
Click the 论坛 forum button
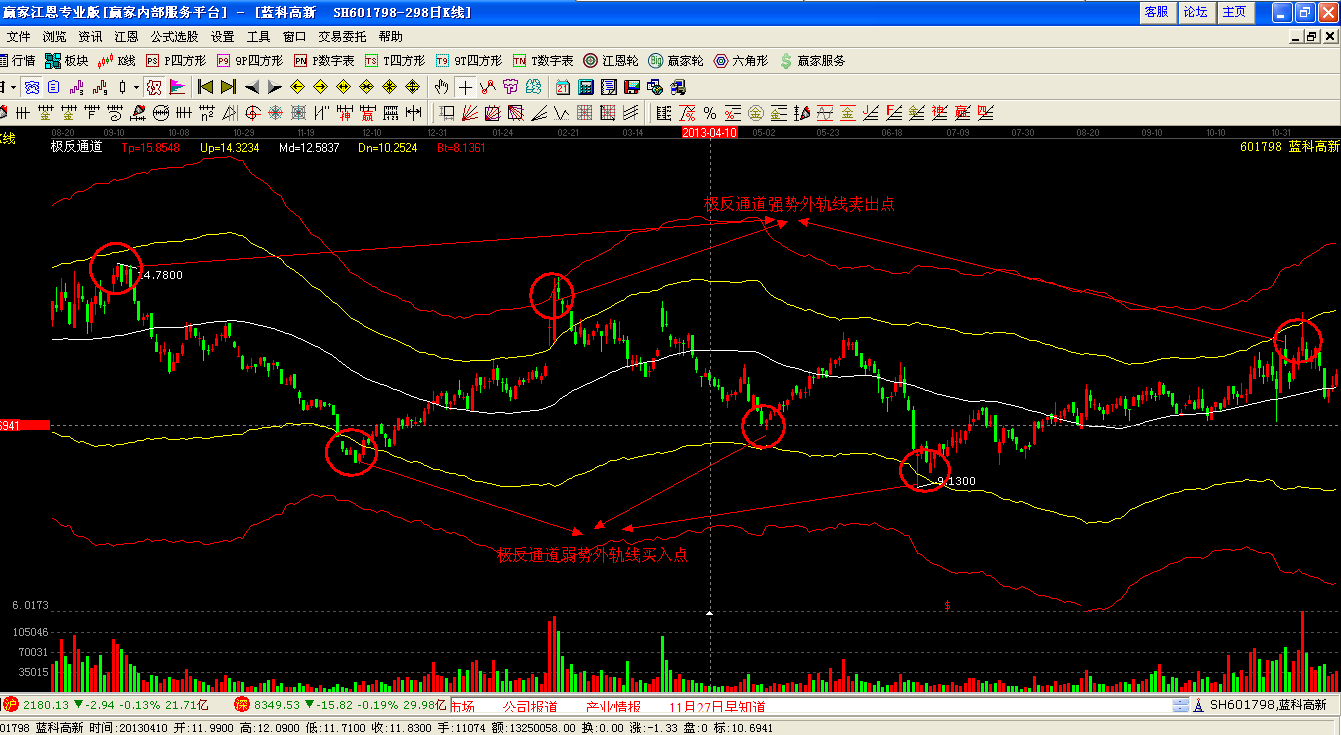(1195, 12)
